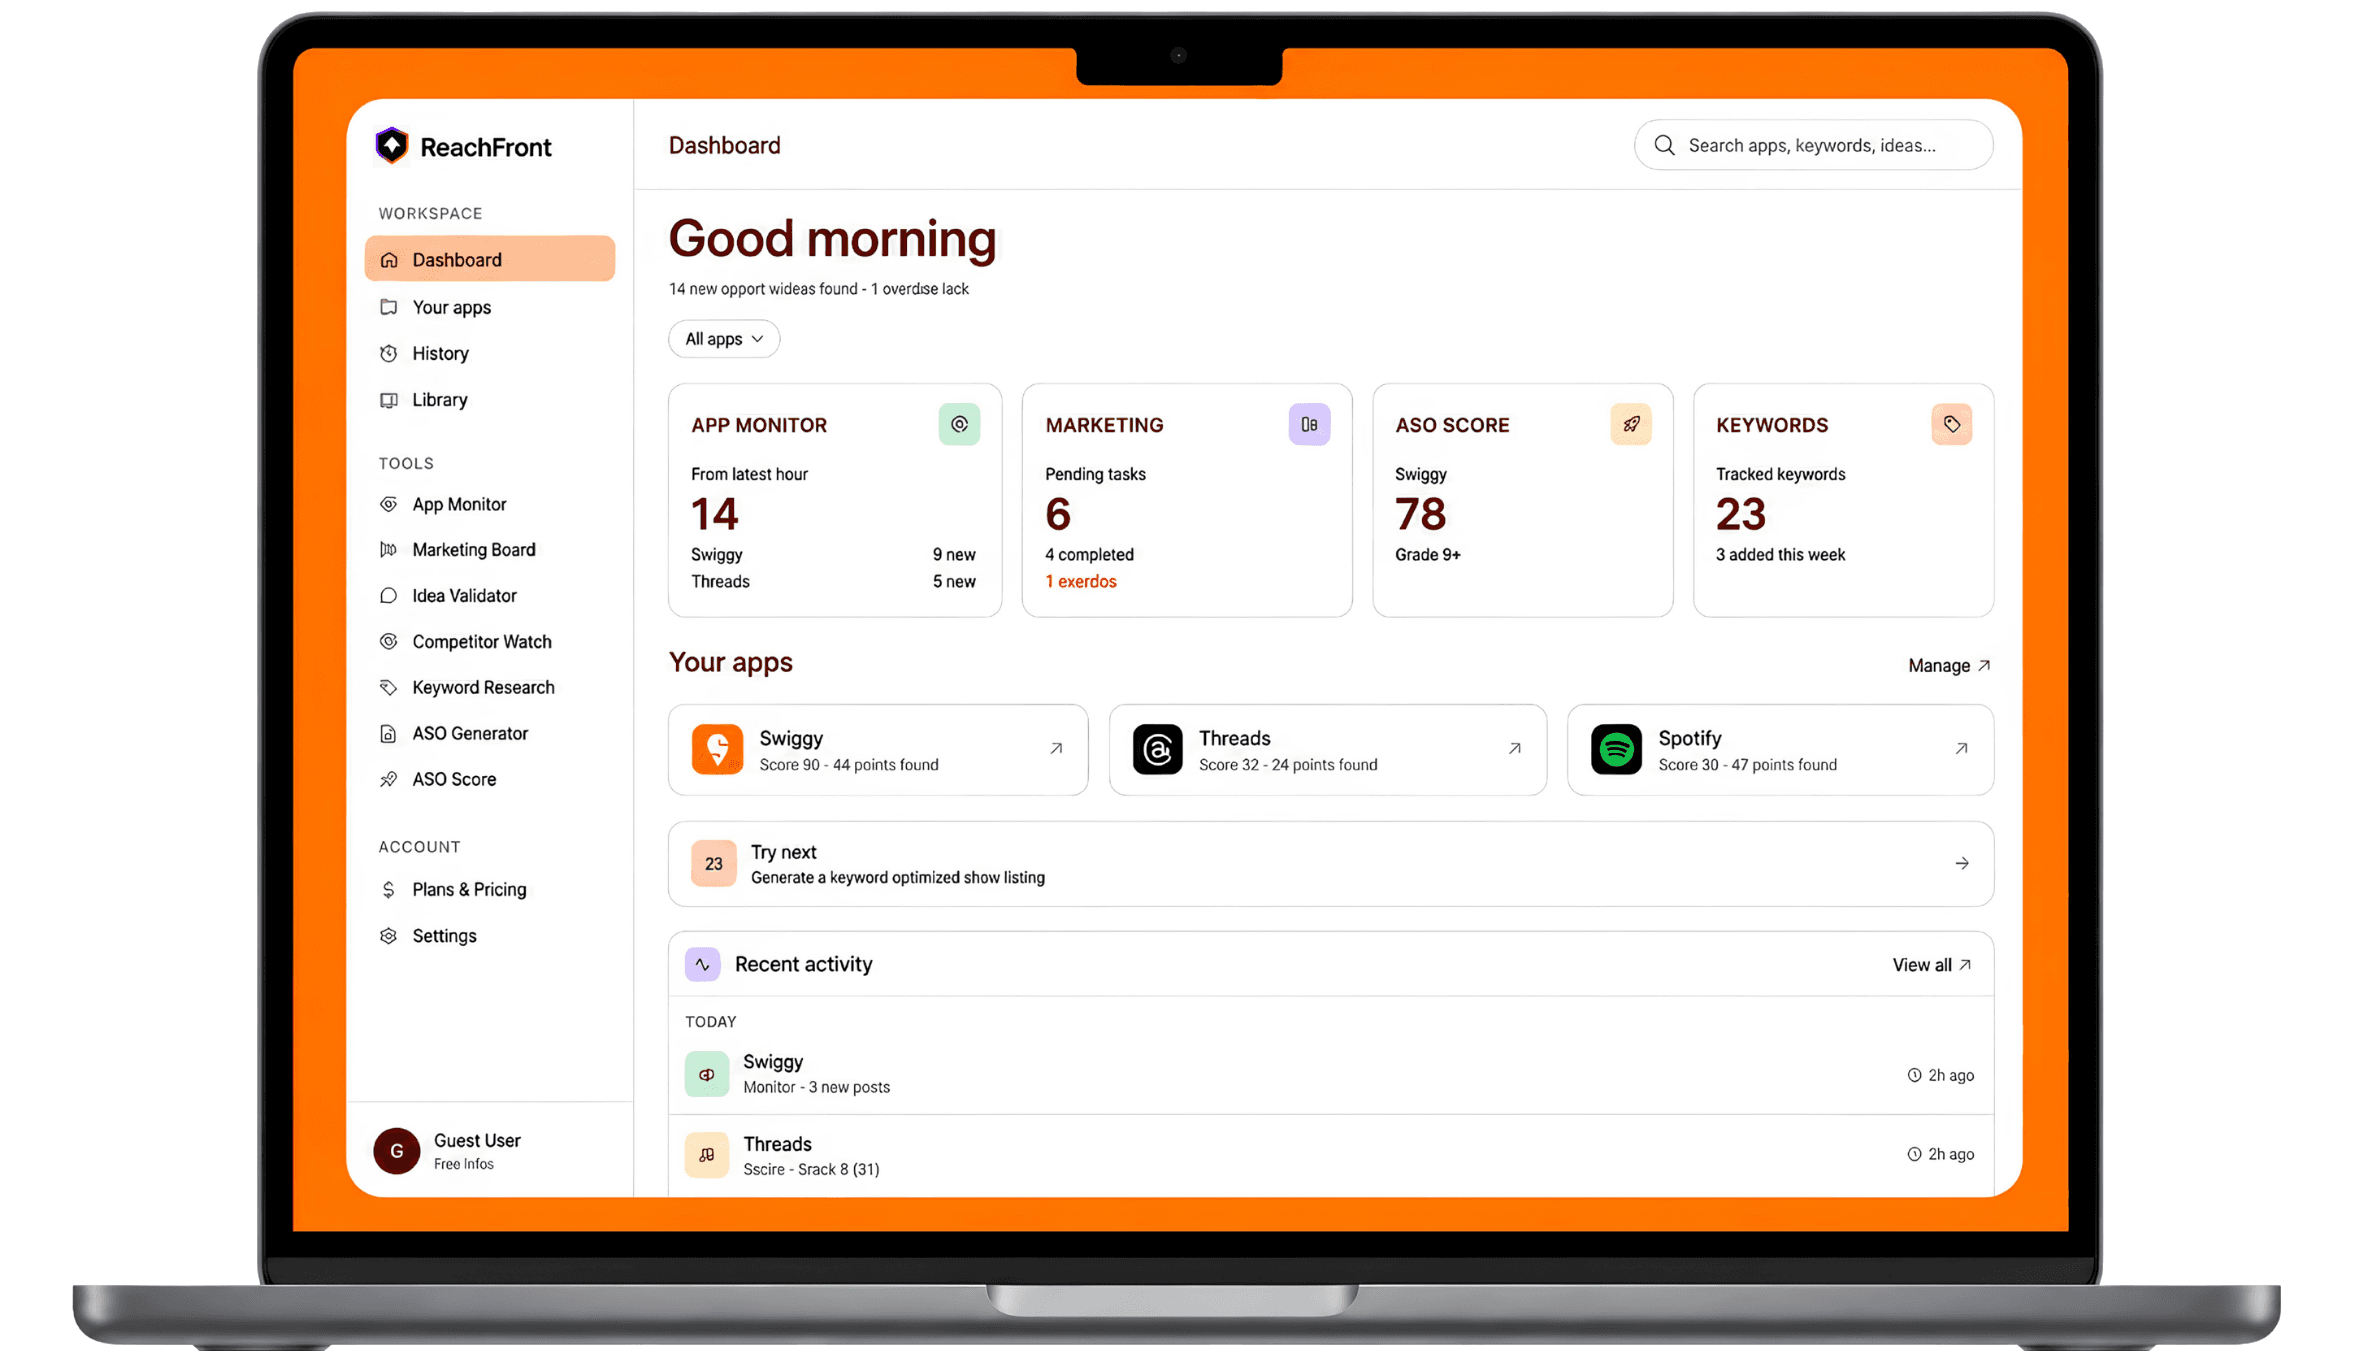Click the ASO Score value 78

pyautogui.click(x=1420, y=514)
